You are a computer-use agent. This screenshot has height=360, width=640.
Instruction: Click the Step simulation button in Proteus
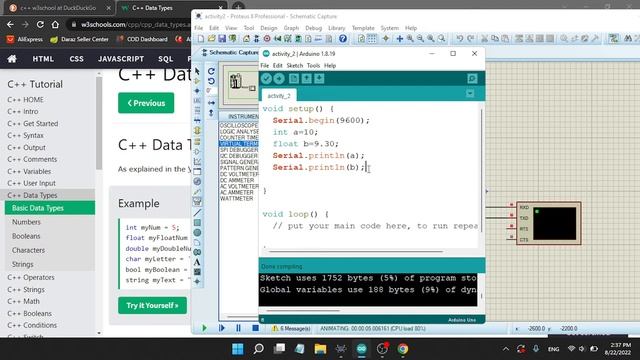(222, 328)
